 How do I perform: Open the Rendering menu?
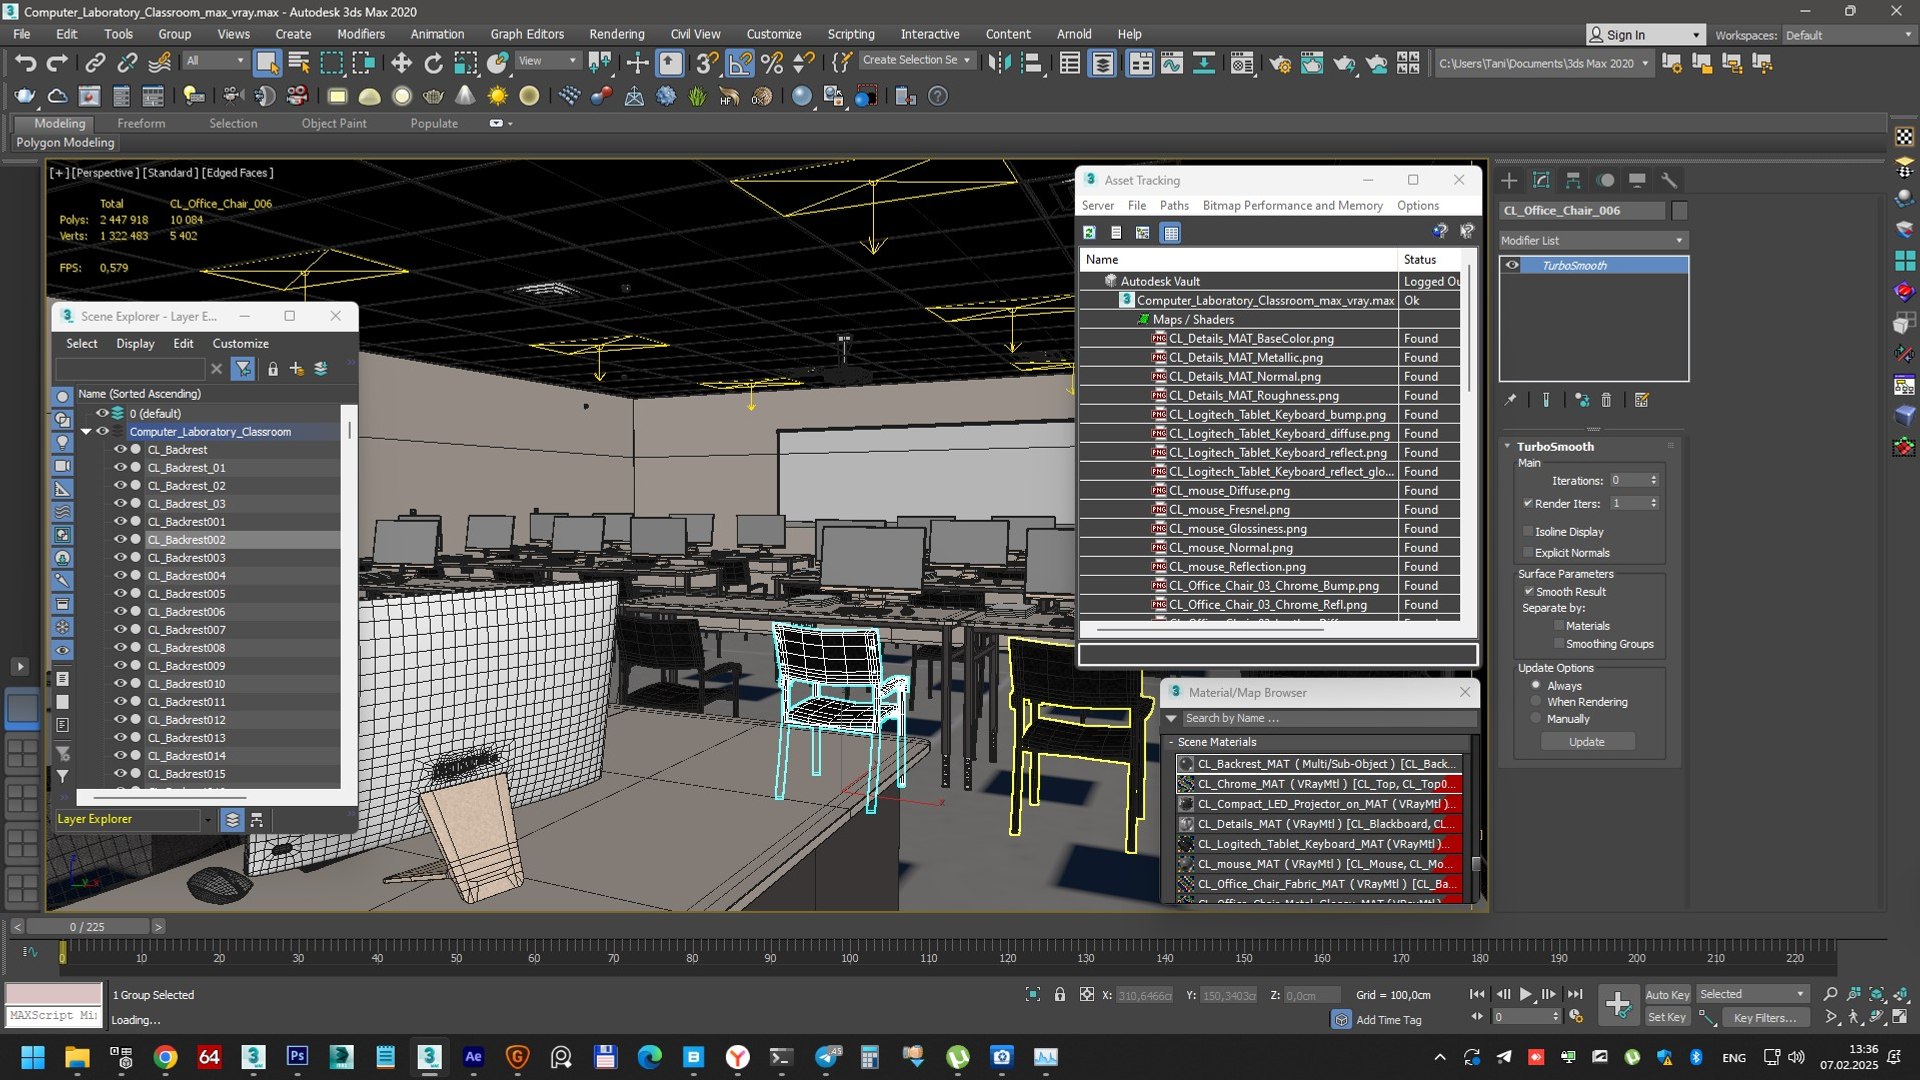(616, 34)
